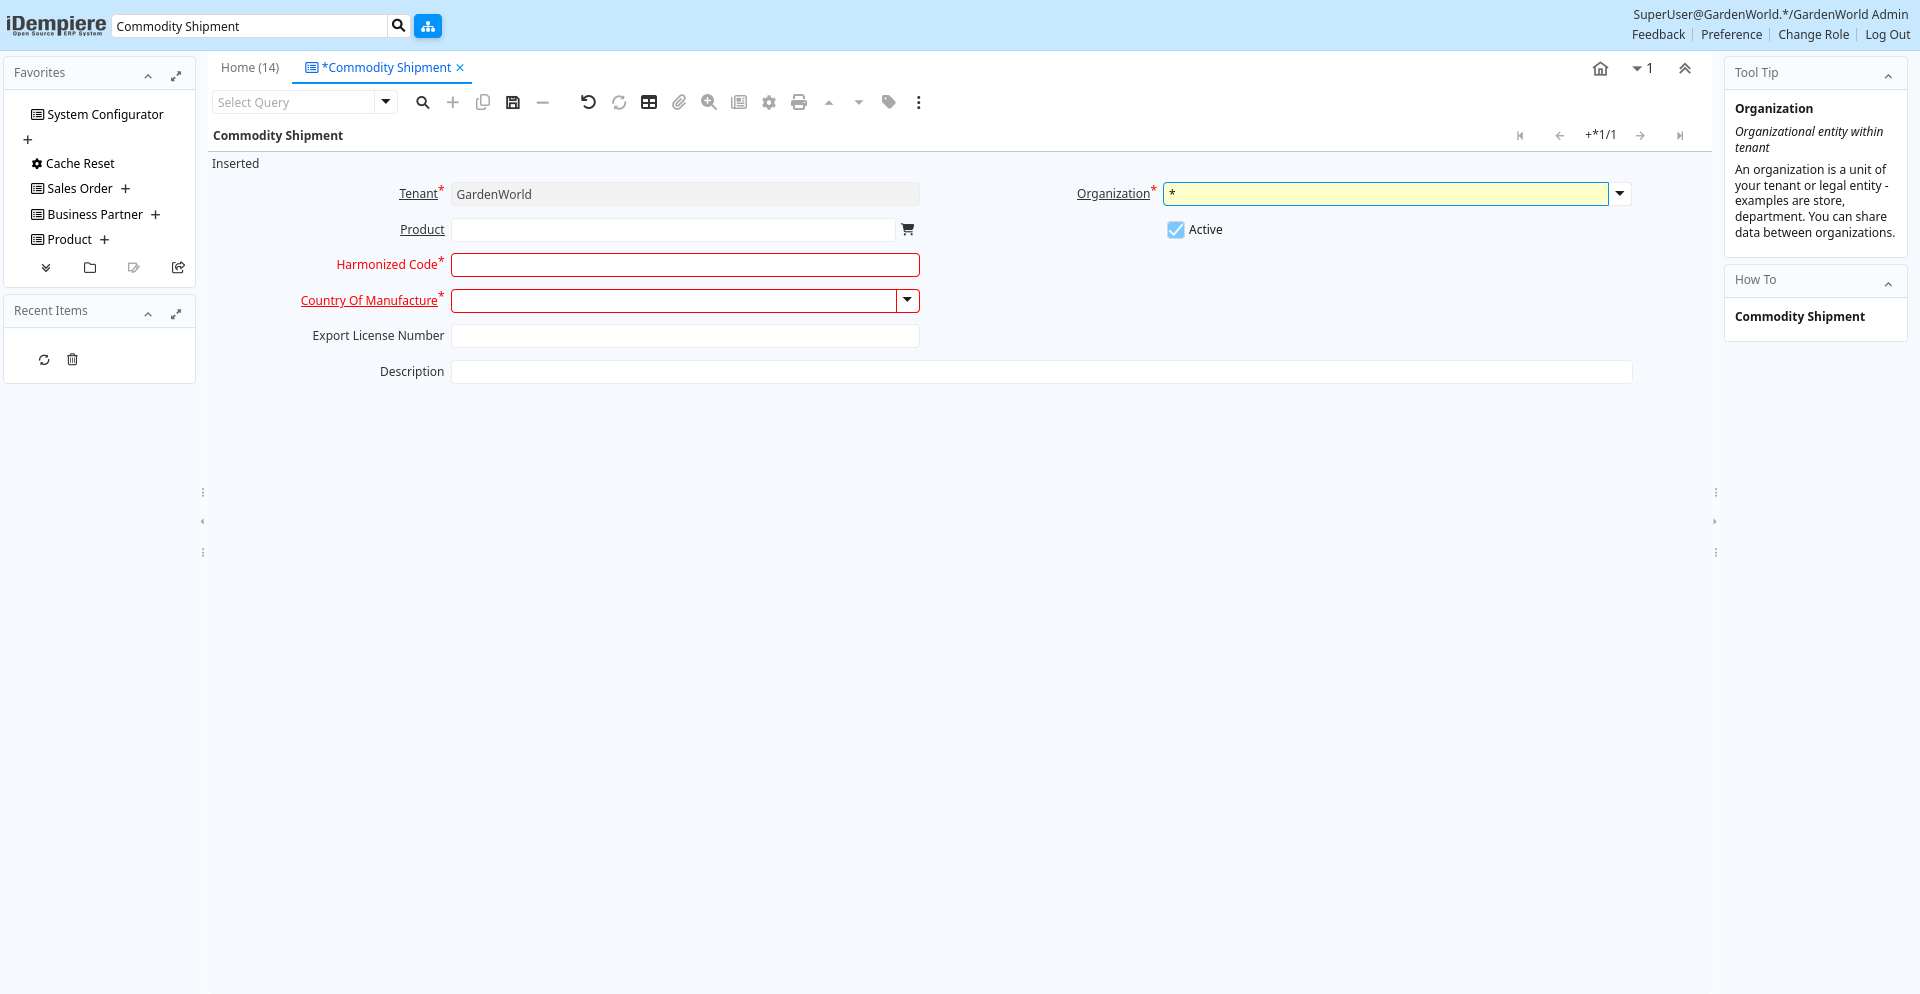The width and height of the screenshot is (1920, 994).
Task: Collapse the Favorites panel
Action: point(148,76)
